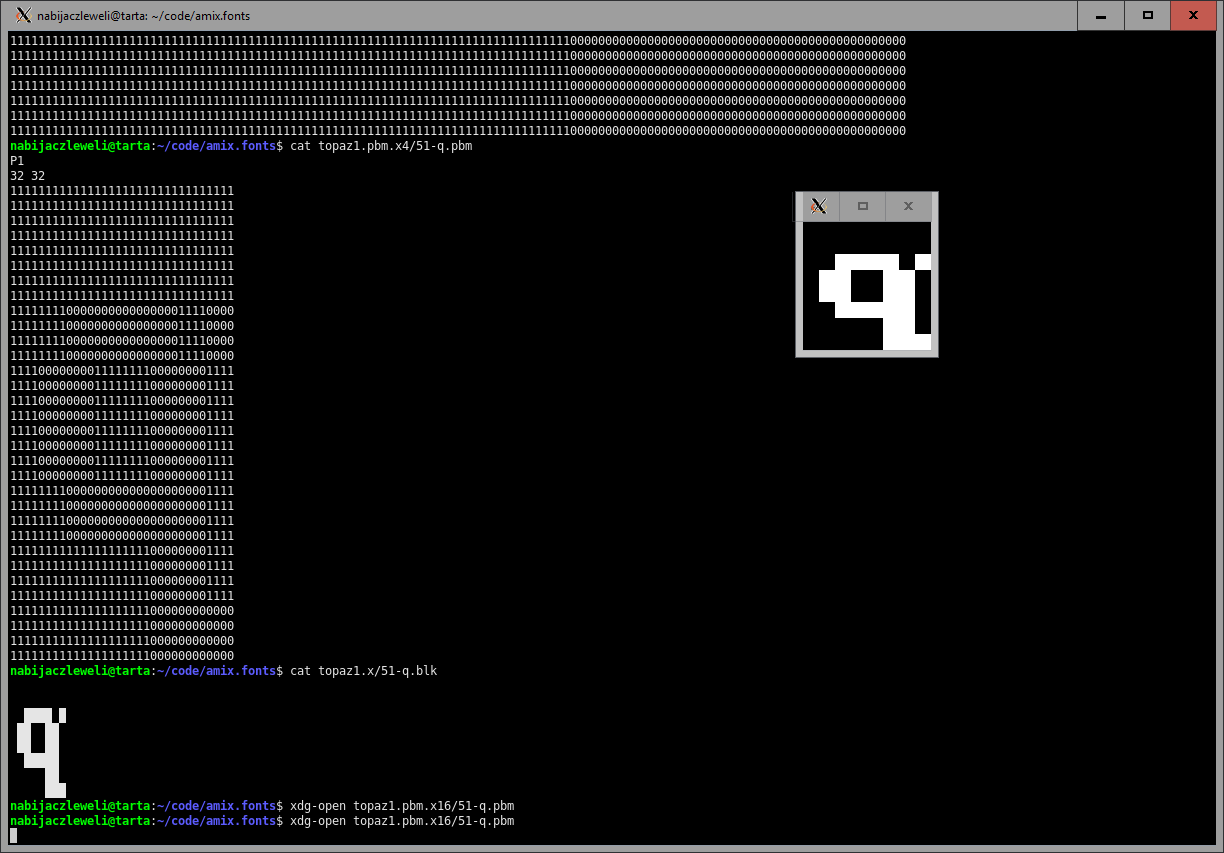
Task: Close the amix.fonts terminal window
Action: click(1194, 15)
